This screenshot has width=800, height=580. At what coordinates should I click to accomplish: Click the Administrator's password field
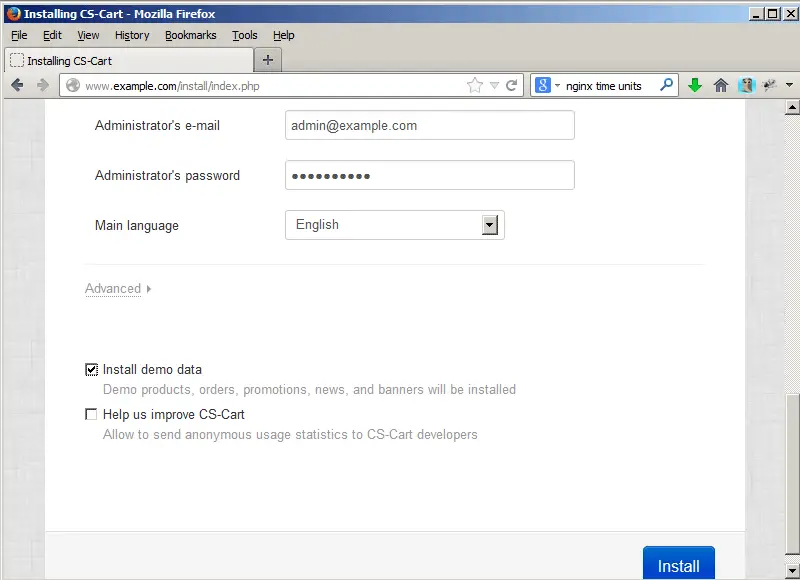point(430,175)
